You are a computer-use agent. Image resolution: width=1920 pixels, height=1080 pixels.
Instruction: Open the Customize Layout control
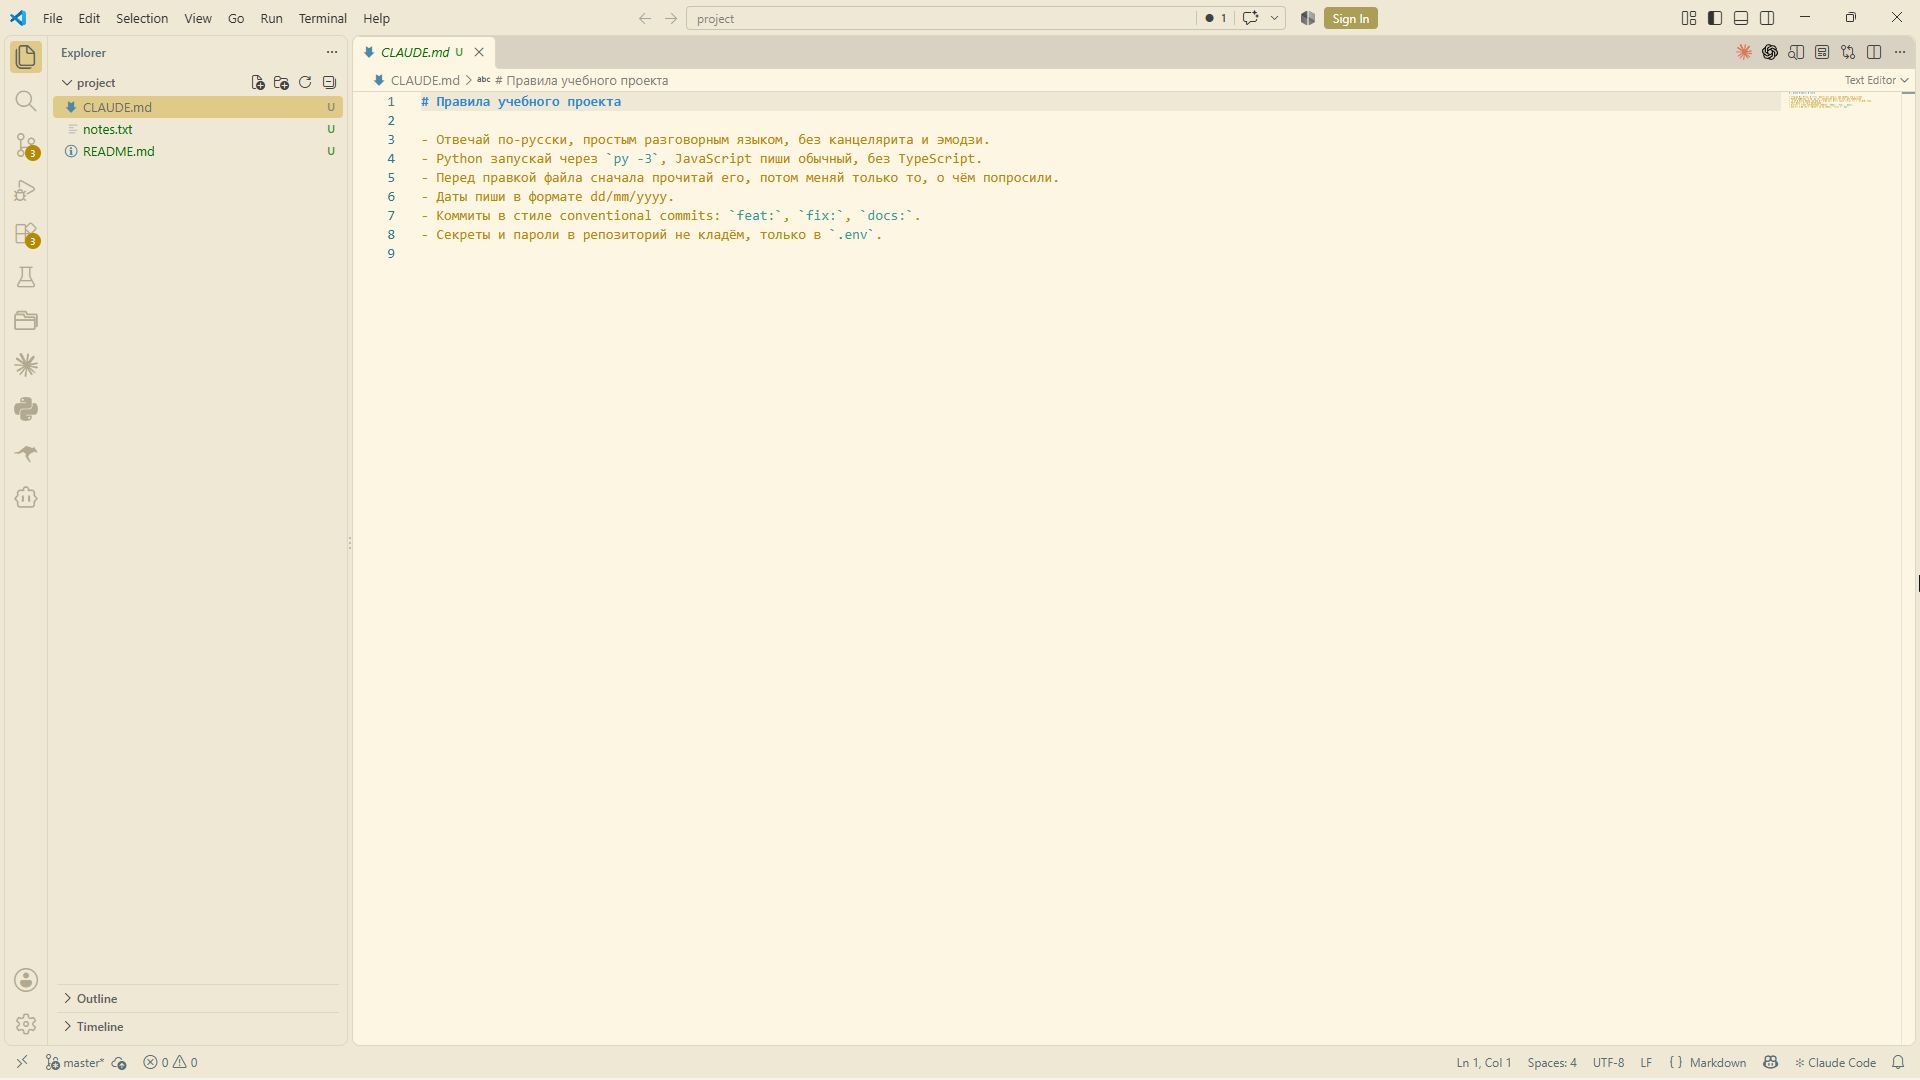click(1689, 18)
